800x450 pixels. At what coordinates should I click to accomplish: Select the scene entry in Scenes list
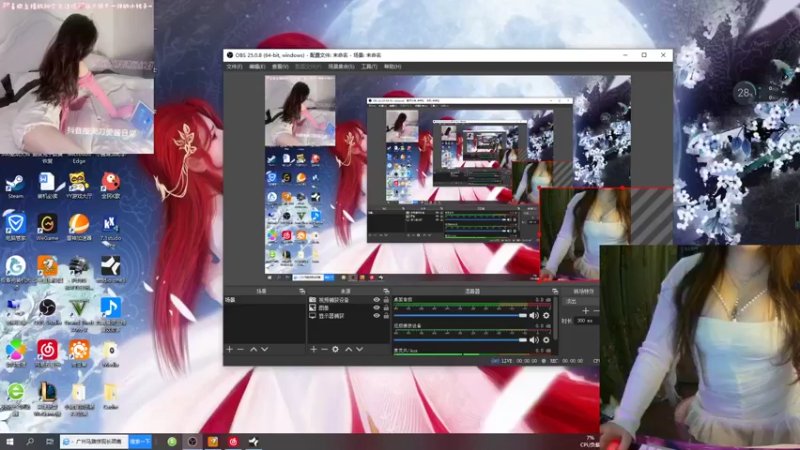264,300
